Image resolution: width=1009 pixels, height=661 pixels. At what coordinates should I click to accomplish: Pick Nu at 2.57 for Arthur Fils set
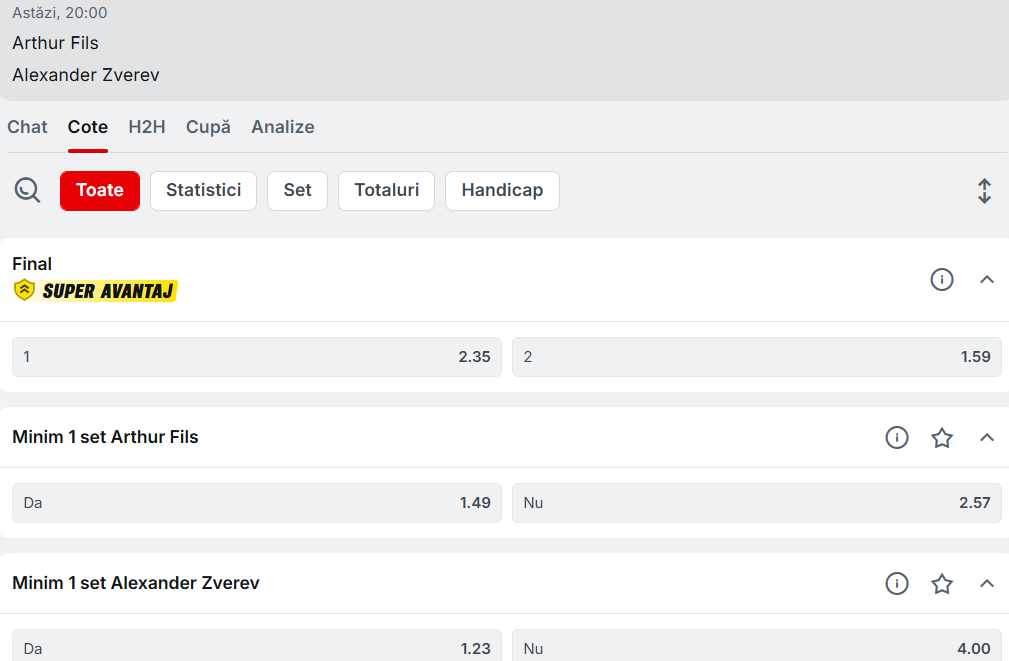(756, 503)
